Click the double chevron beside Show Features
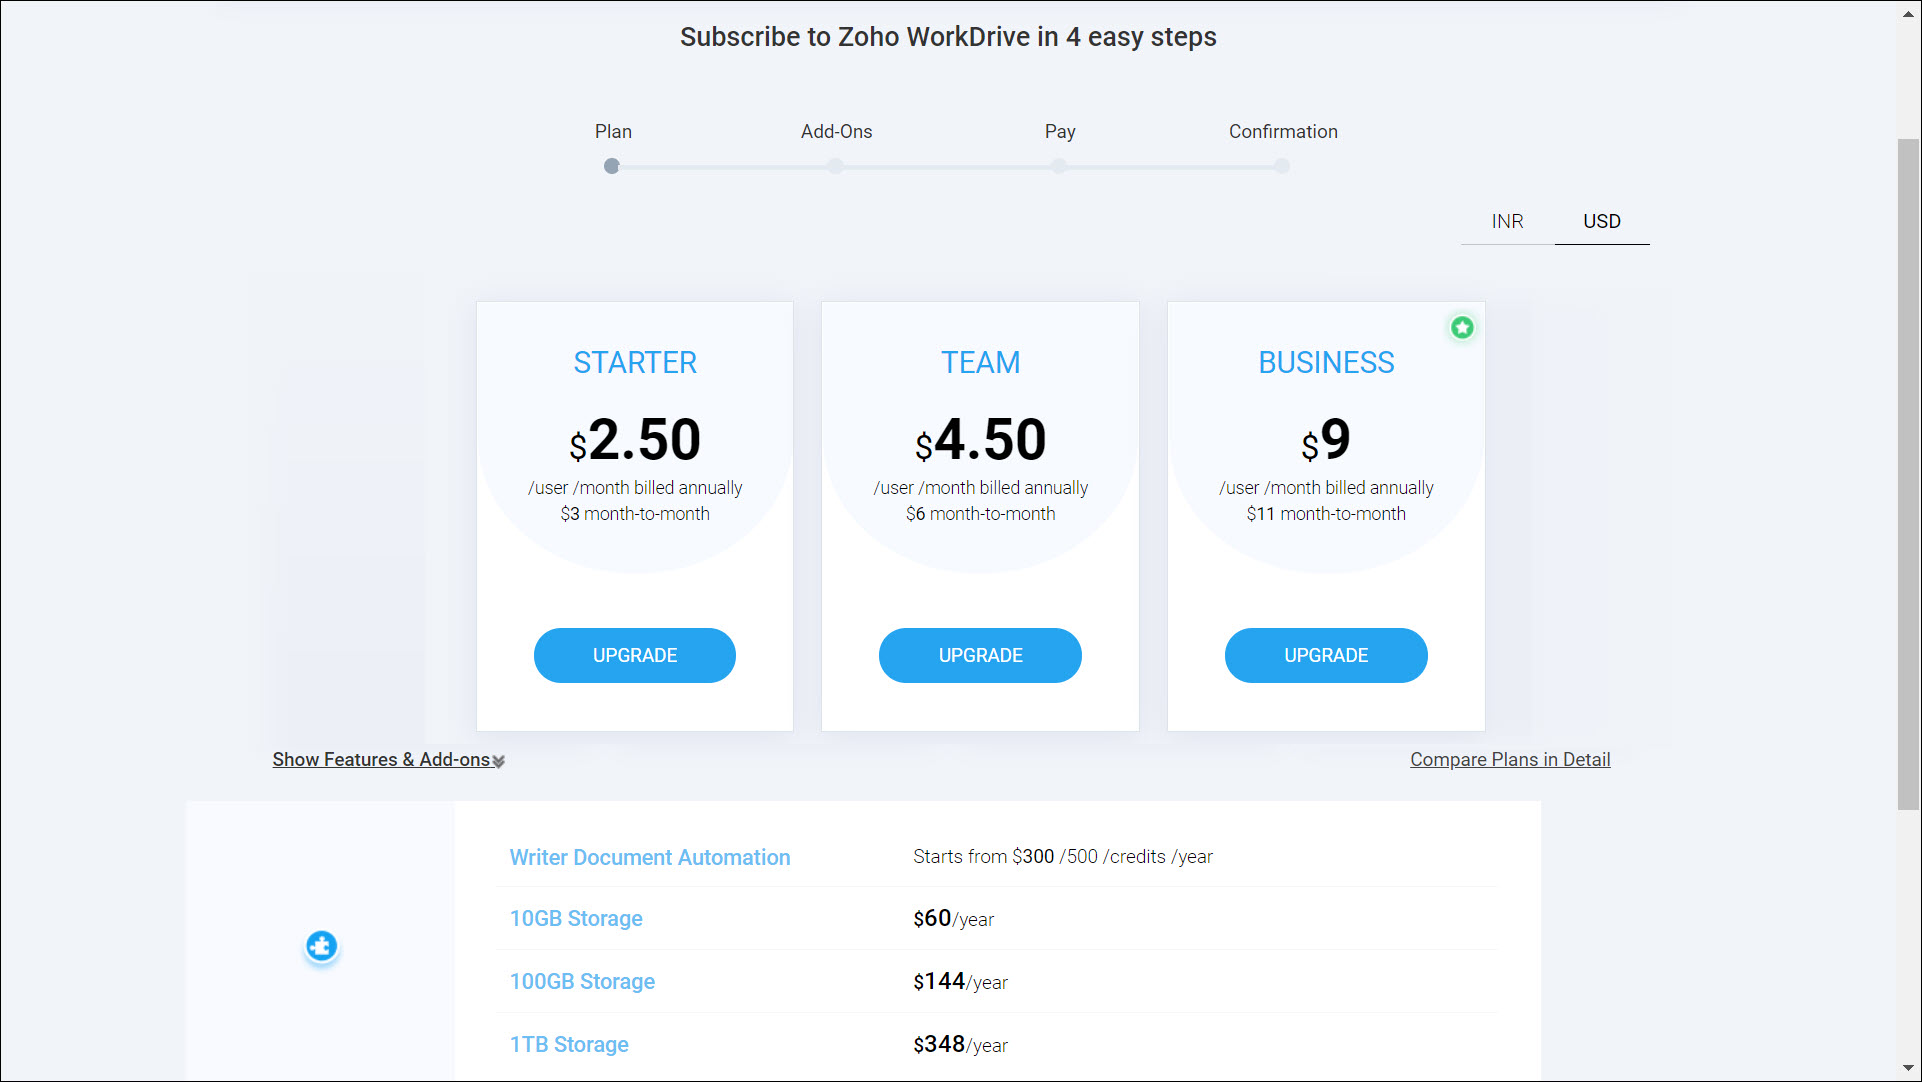This screenshot has height=1082, width=1922. point(498,762)
